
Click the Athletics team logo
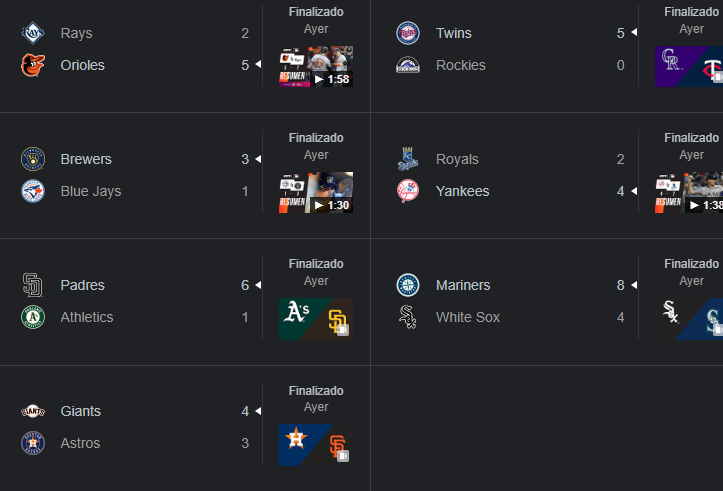(33, 317)
